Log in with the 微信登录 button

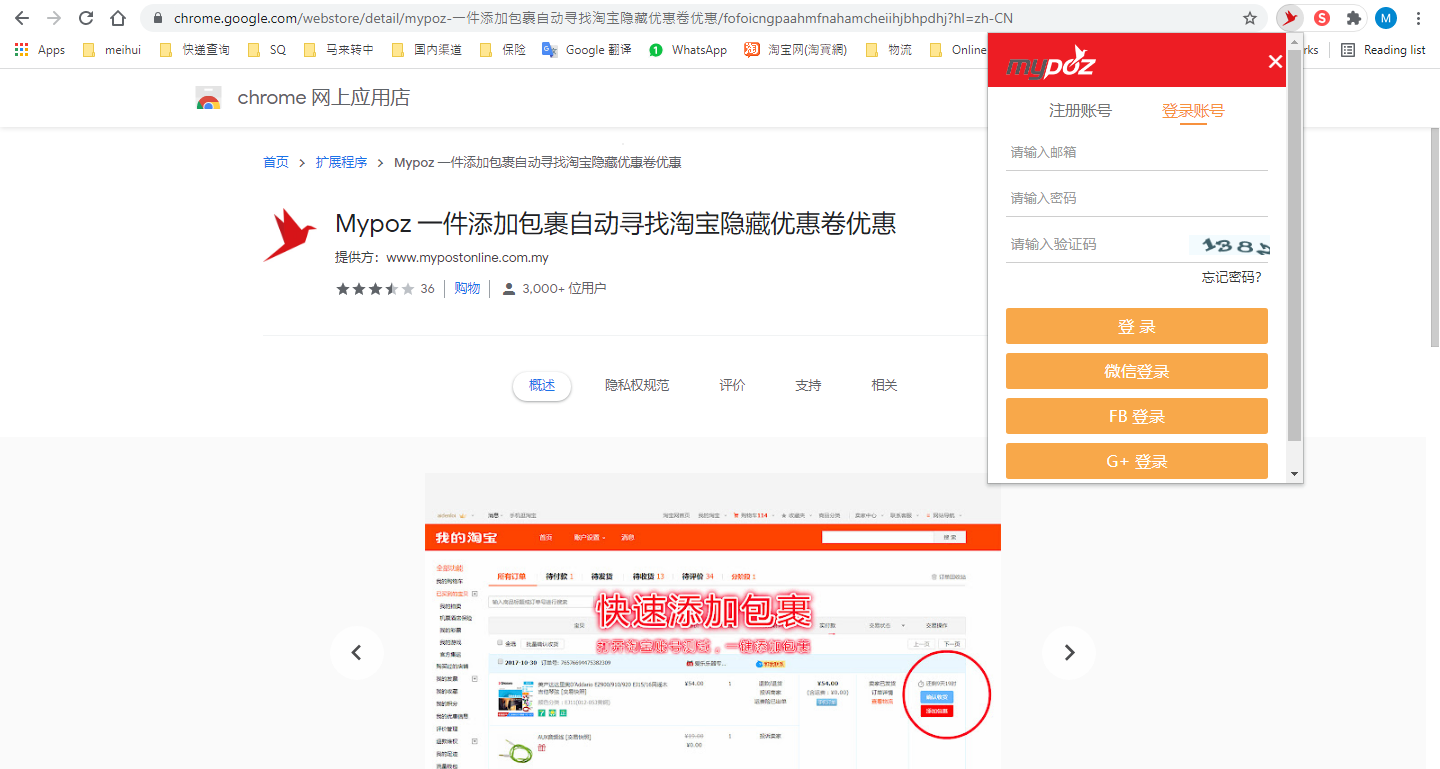1137,371
